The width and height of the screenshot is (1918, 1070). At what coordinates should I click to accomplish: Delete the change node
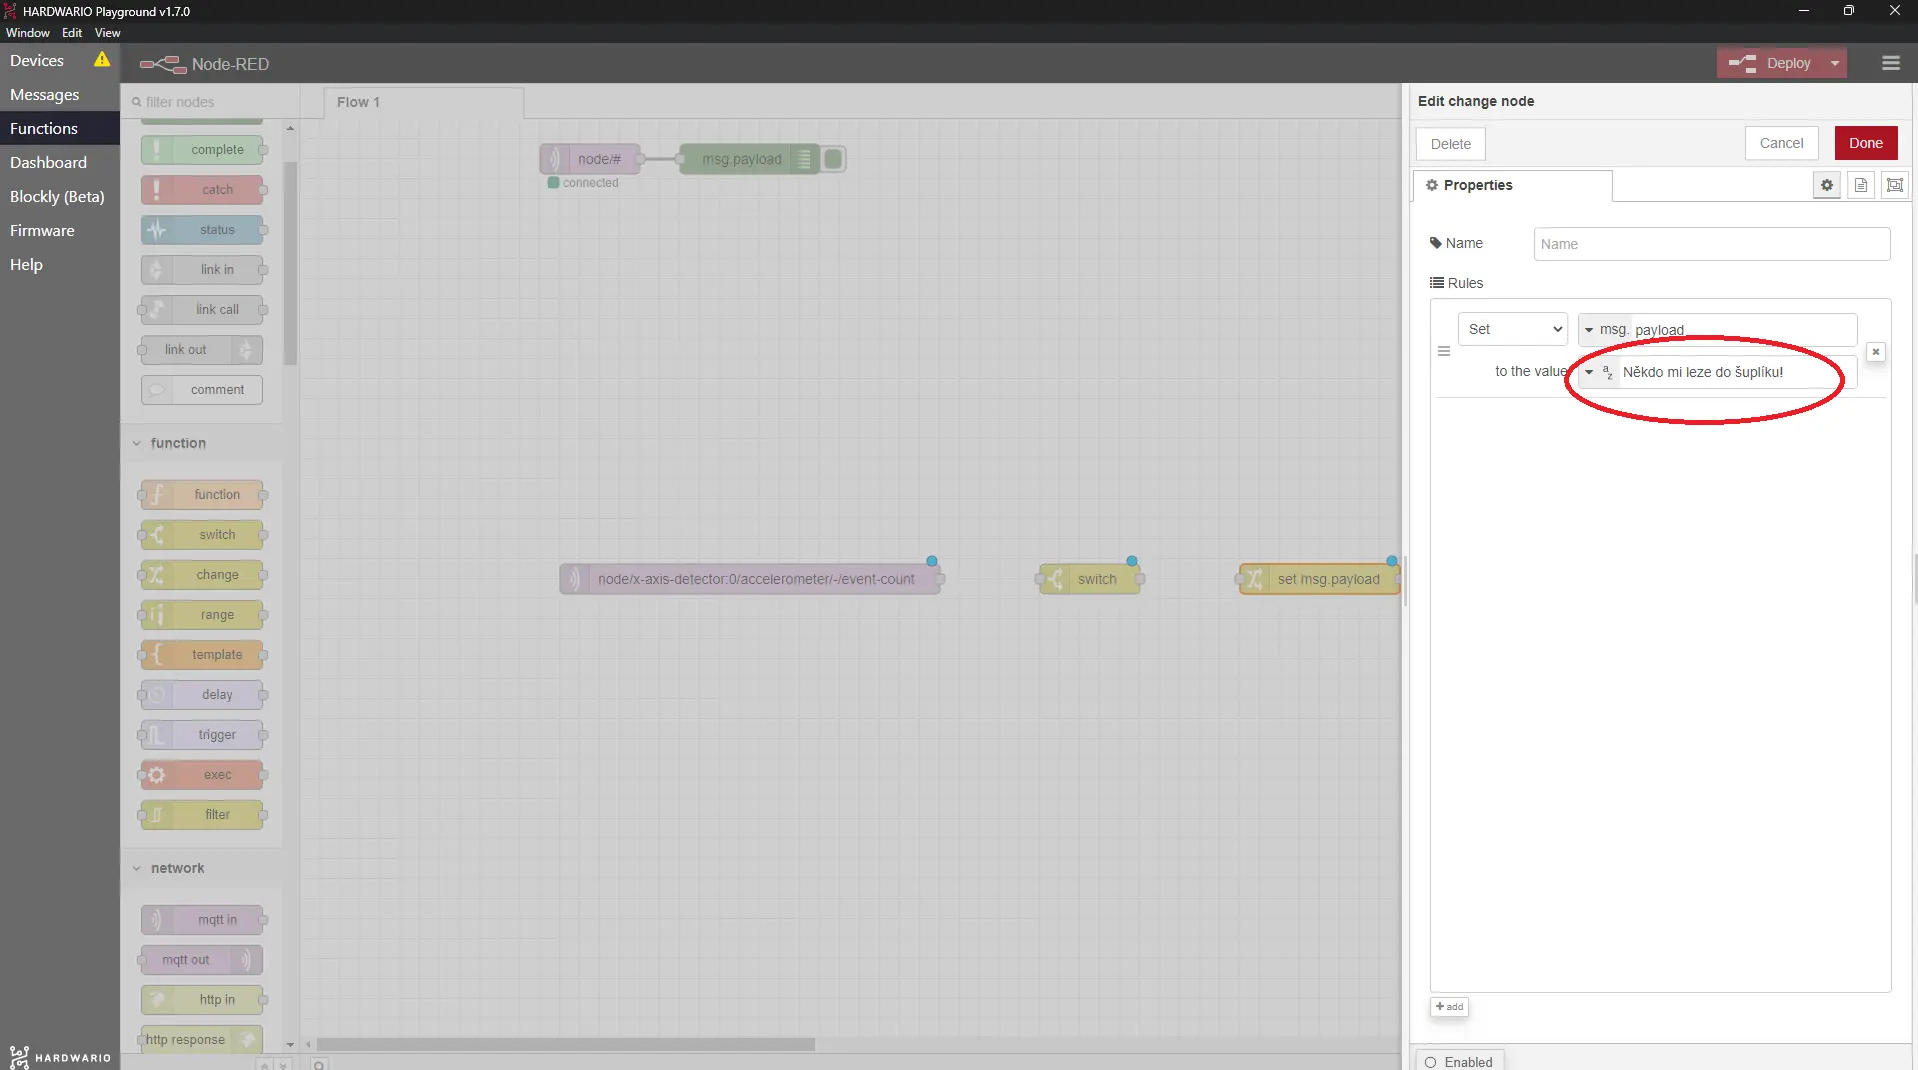coord(1450,144)
